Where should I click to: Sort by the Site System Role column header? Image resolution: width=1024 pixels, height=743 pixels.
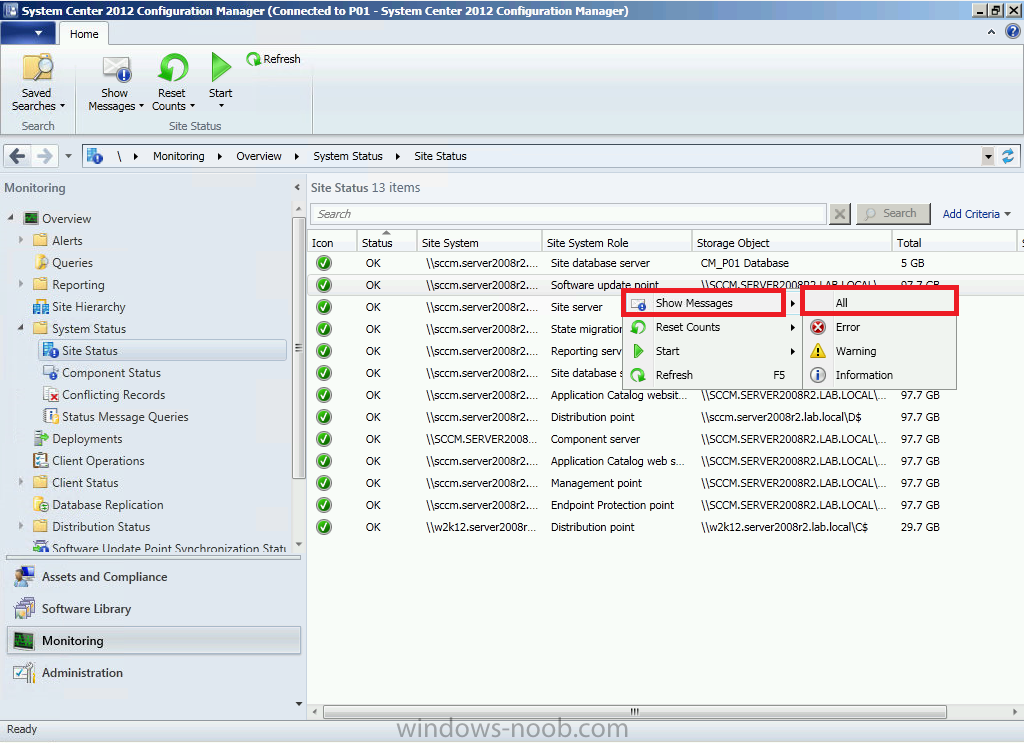[616, 242]
